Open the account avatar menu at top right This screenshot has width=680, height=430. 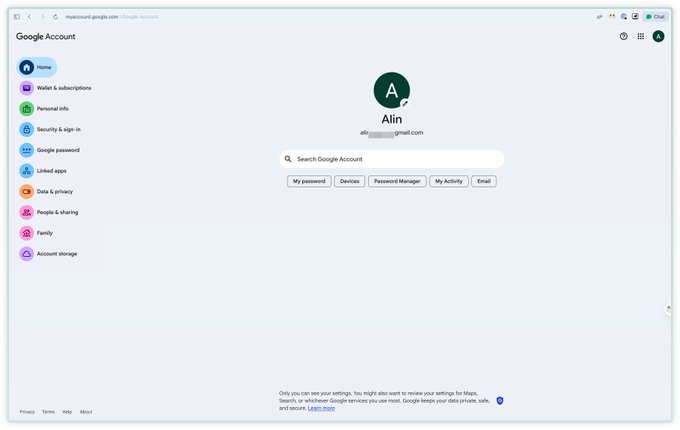(x=658, y=36)
